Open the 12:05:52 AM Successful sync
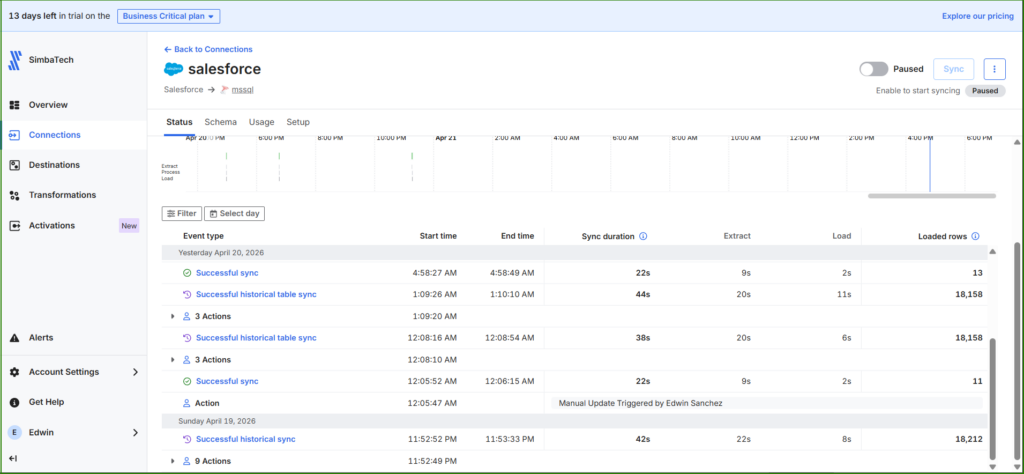The height and width of the screenshot is (474, 1024). point(227,381)
